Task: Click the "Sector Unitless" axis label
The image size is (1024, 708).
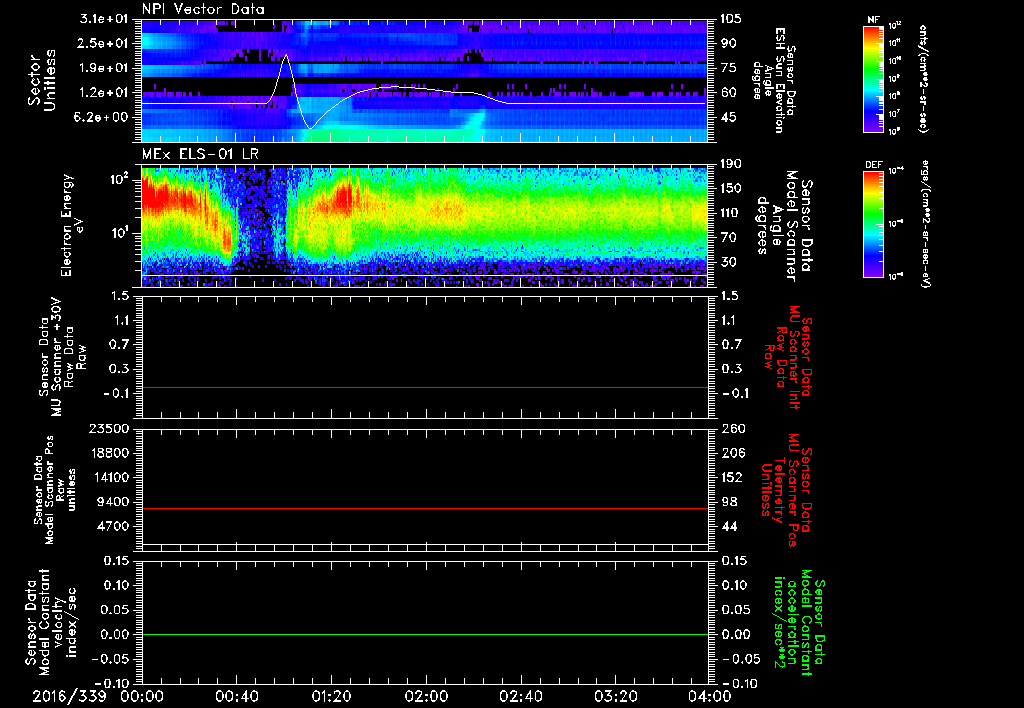Action: coord(42,80)
